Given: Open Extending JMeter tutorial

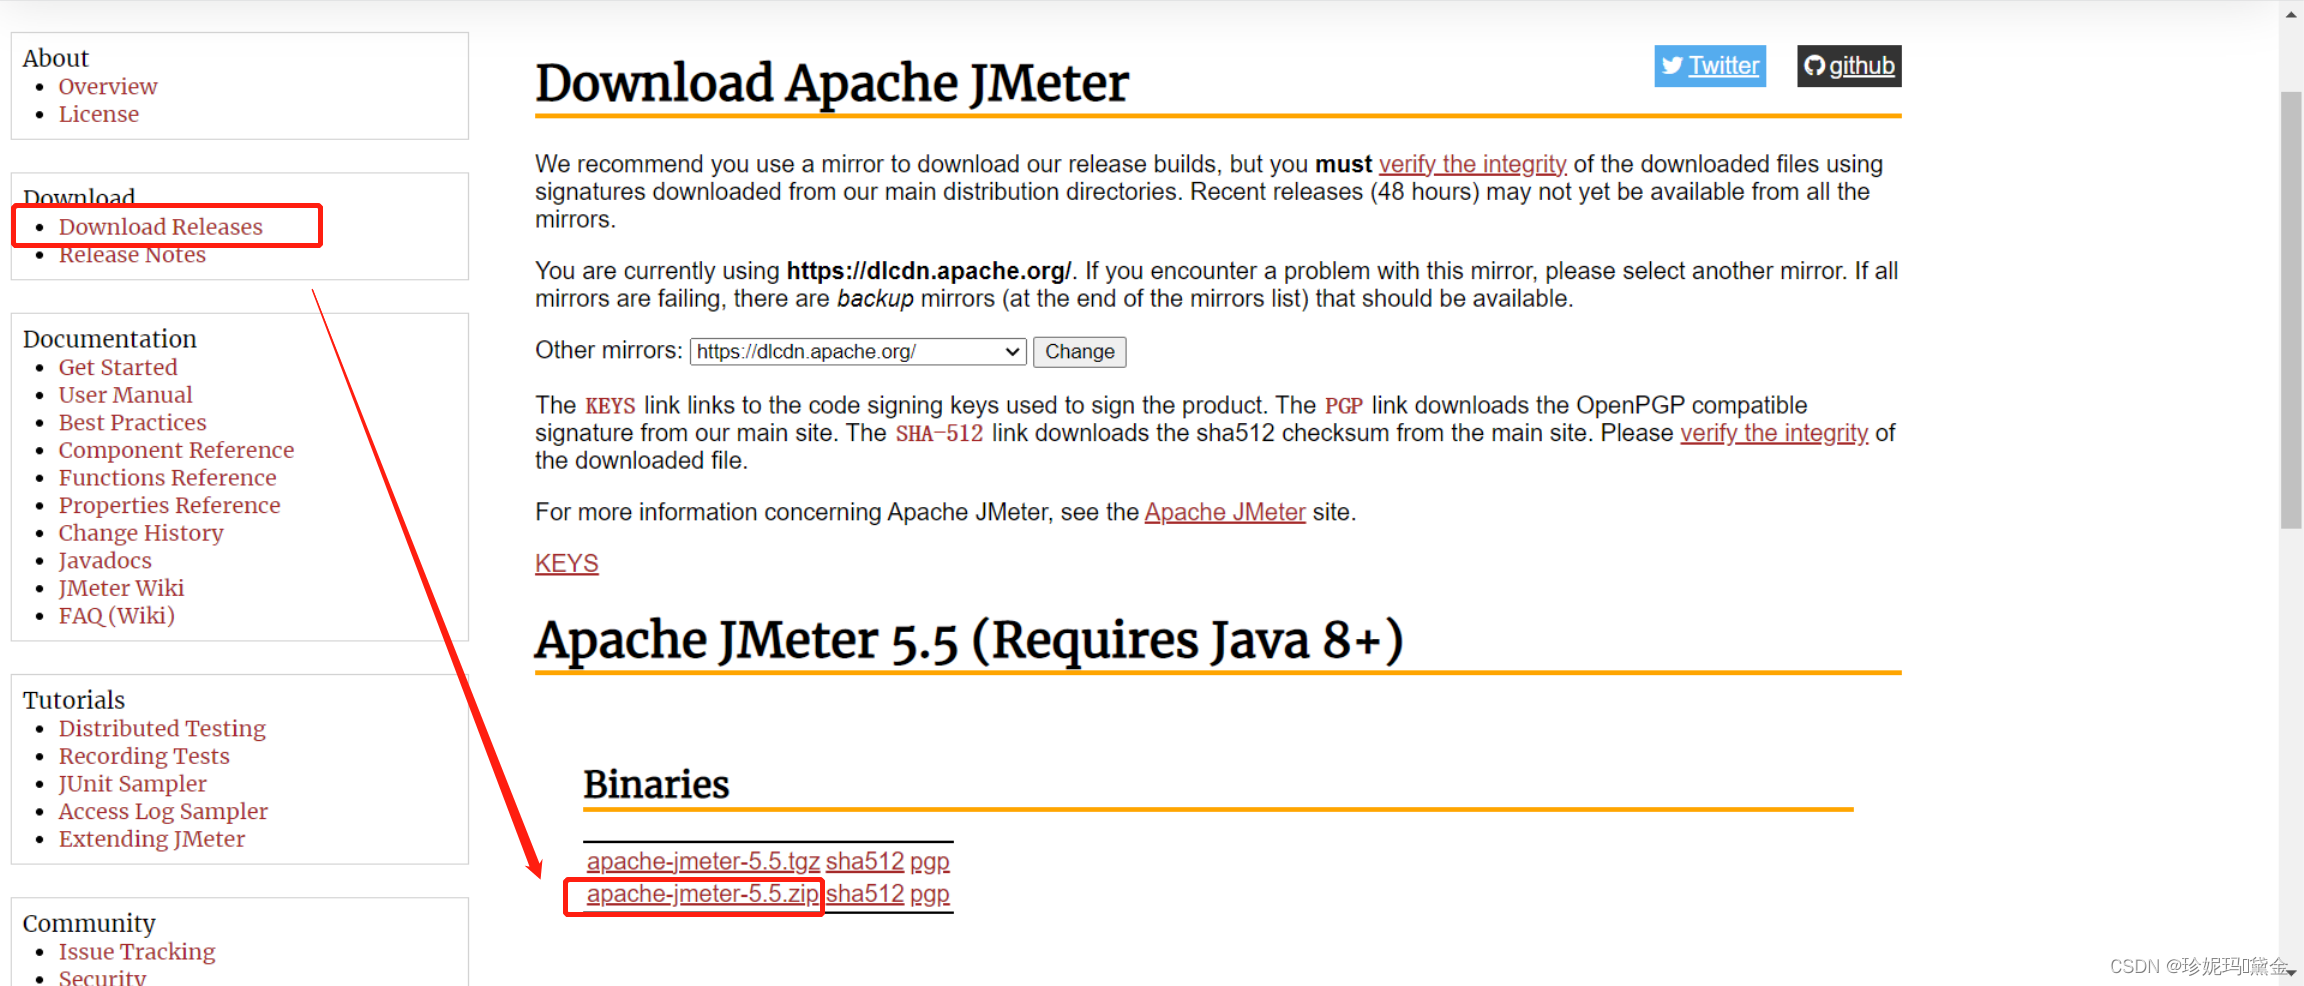Looking at the screenshot, I should [152, 839].
